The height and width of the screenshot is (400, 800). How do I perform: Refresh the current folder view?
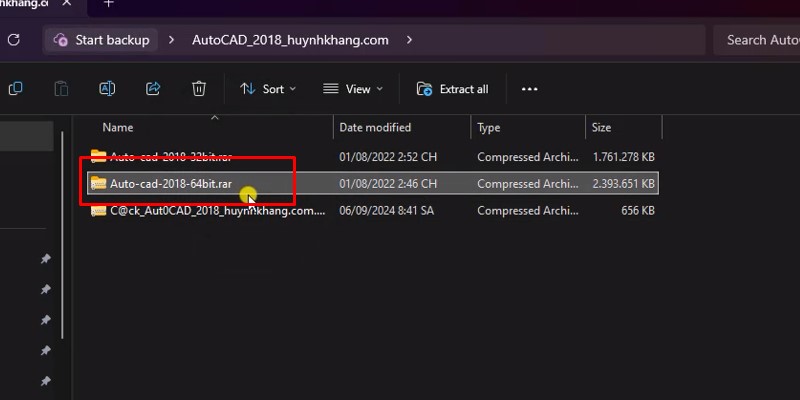tap(13, 40)
